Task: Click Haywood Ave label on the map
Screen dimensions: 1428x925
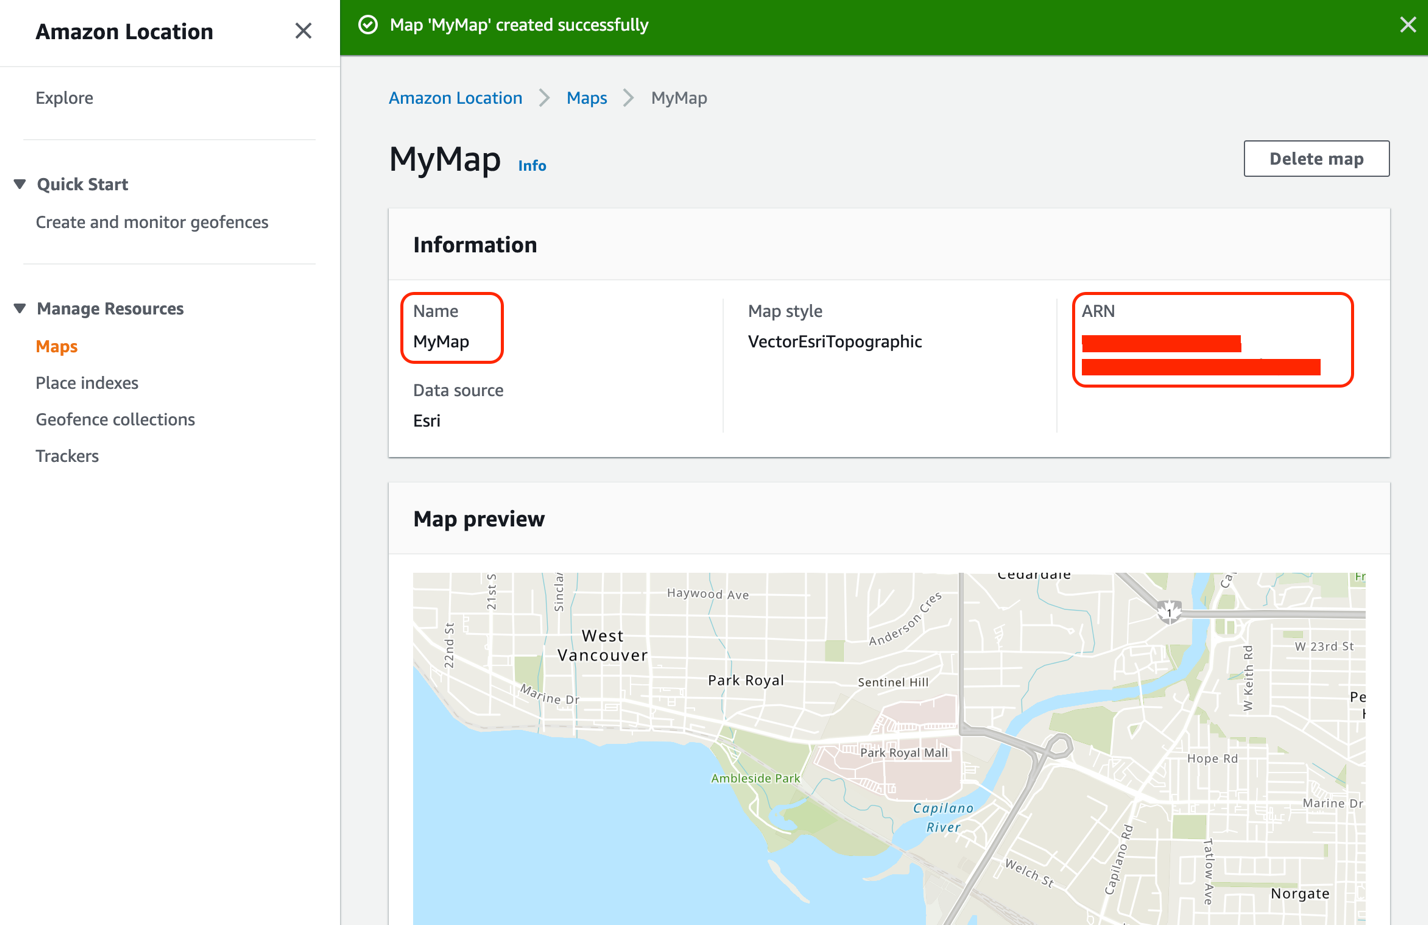Action: click(708, 594)
